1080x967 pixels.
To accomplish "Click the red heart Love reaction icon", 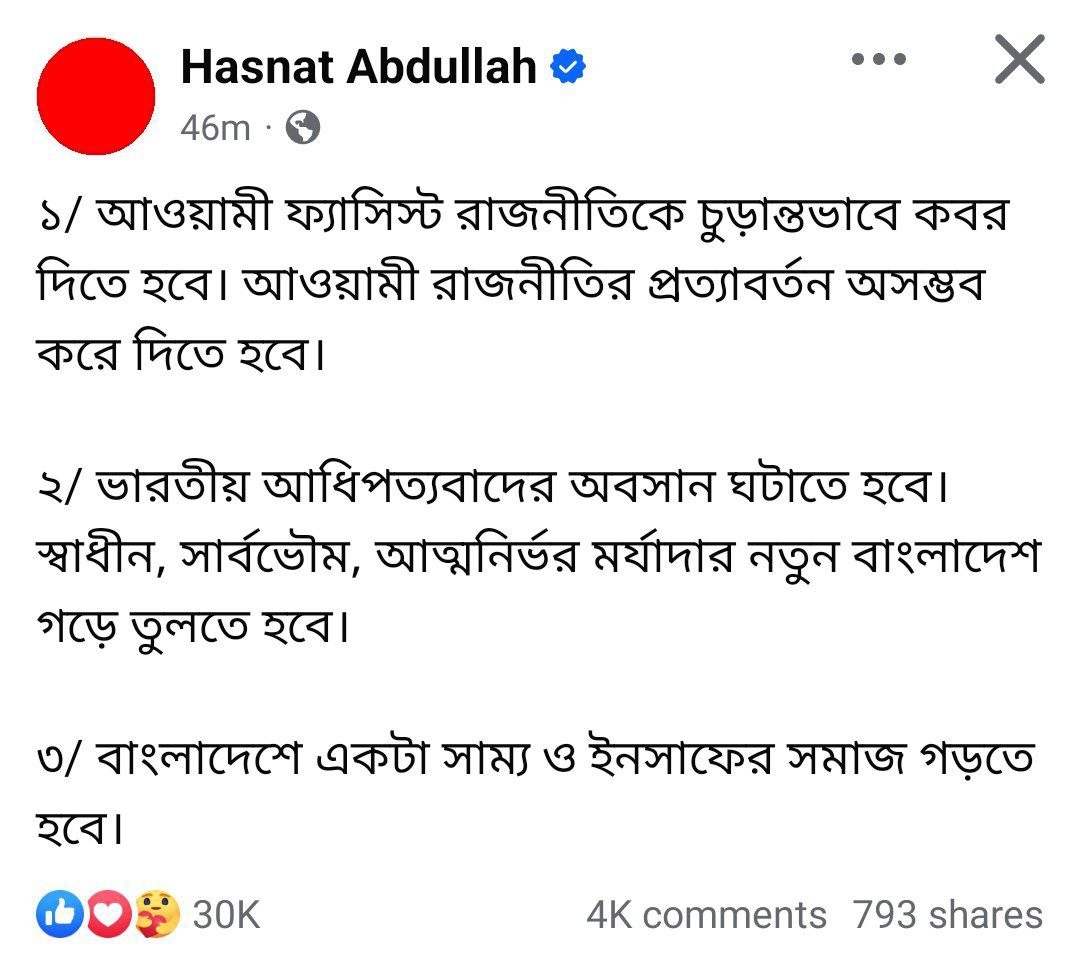I will pos(107,914).
